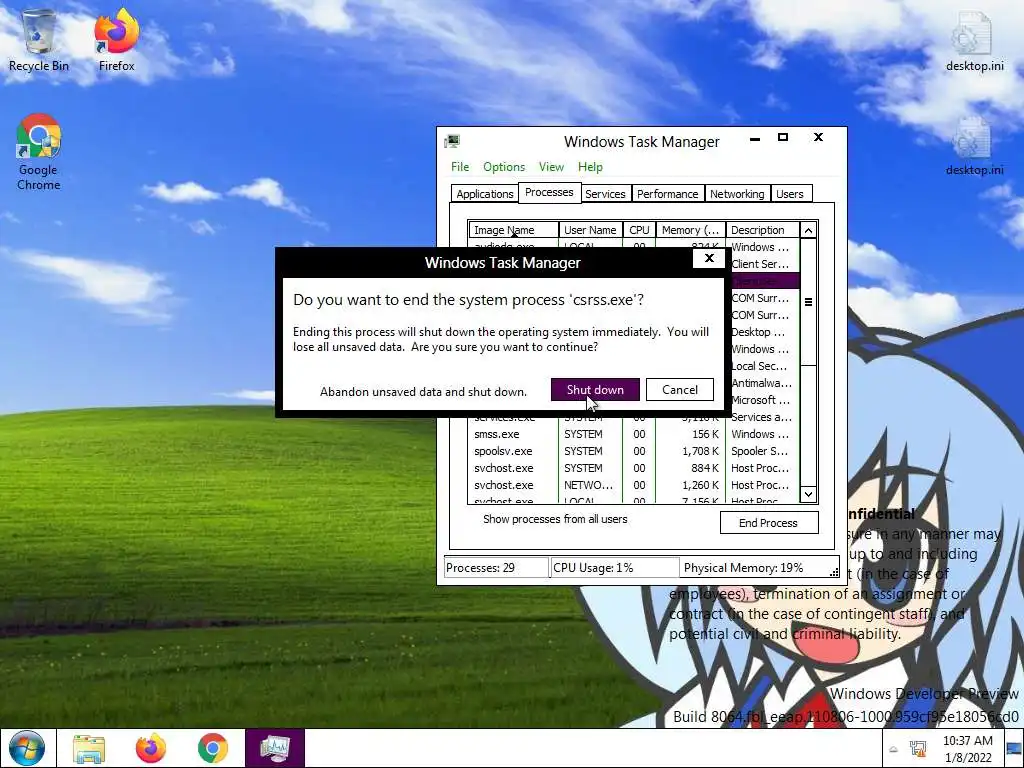
Task: Select the Task Manager taskbar button
Action: (275, 748)
